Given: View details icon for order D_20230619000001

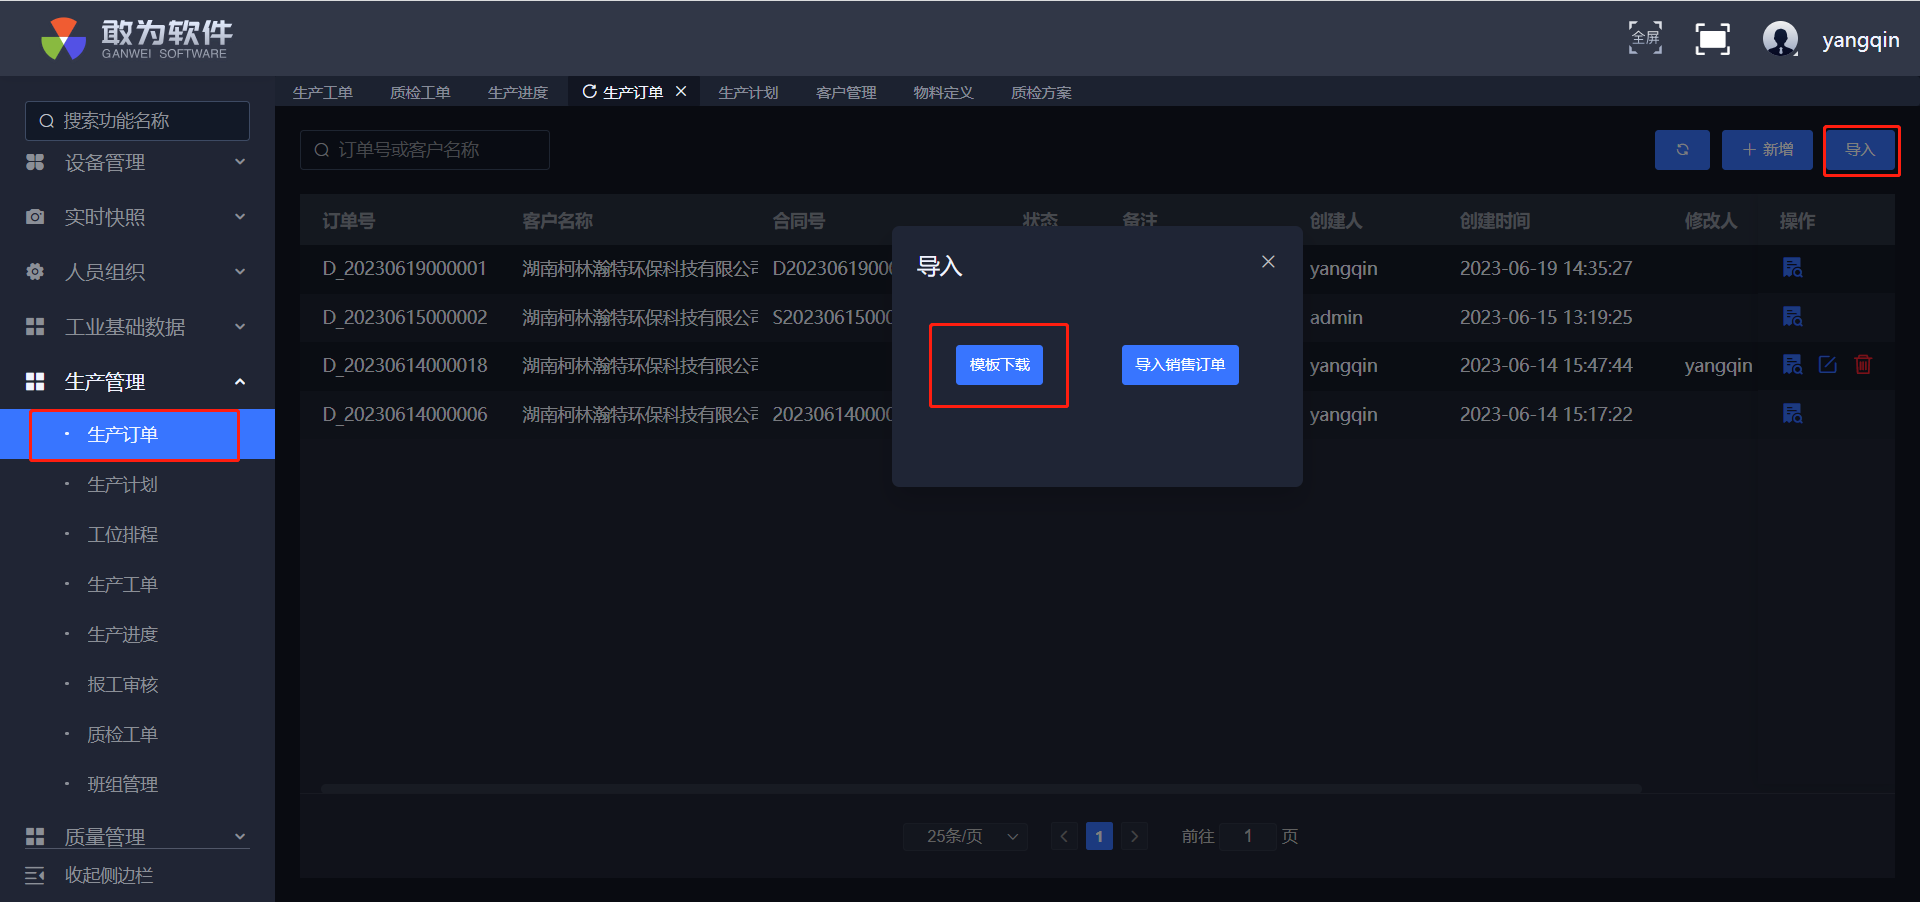Looking at the screenshot, I should point(1793,267).
